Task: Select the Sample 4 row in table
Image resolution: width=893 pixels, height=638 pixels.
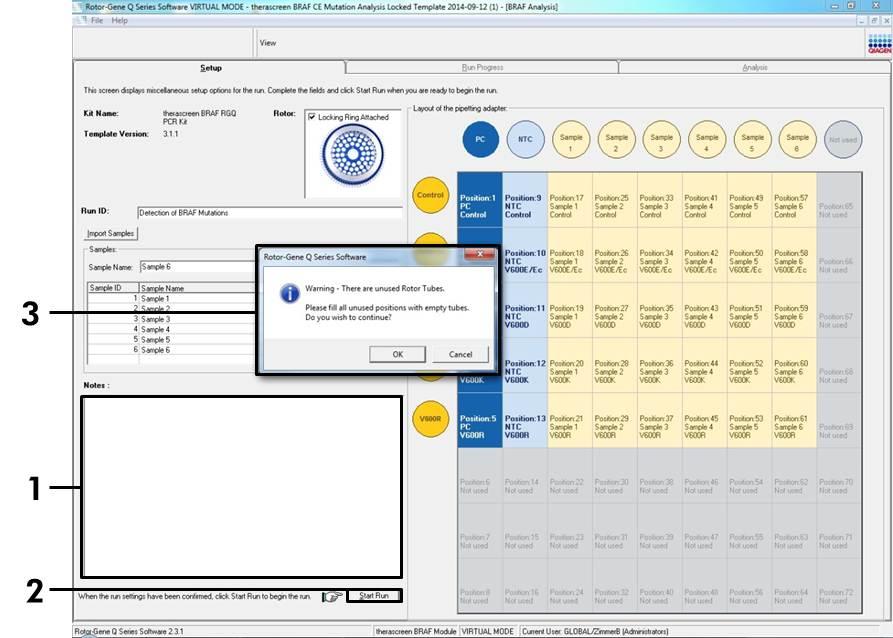Action: (171, 329)
